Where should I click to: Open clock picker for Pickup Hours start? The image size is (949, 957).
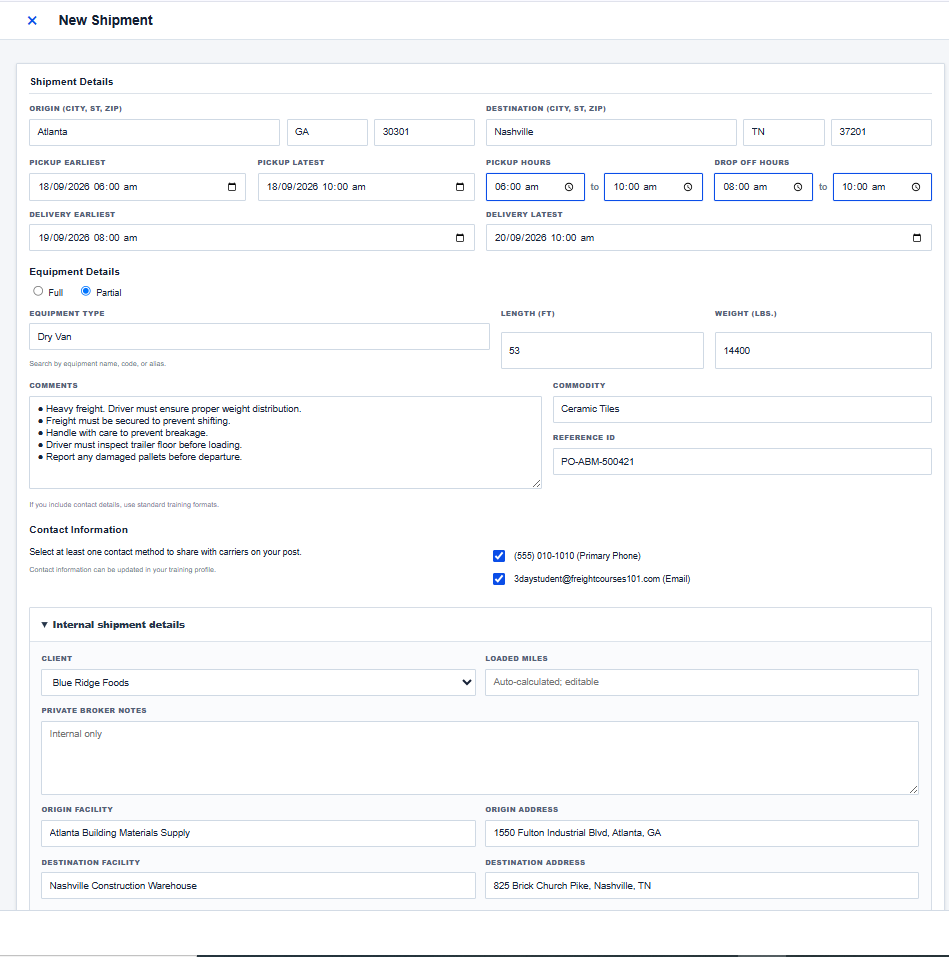[x=569, y=187]
